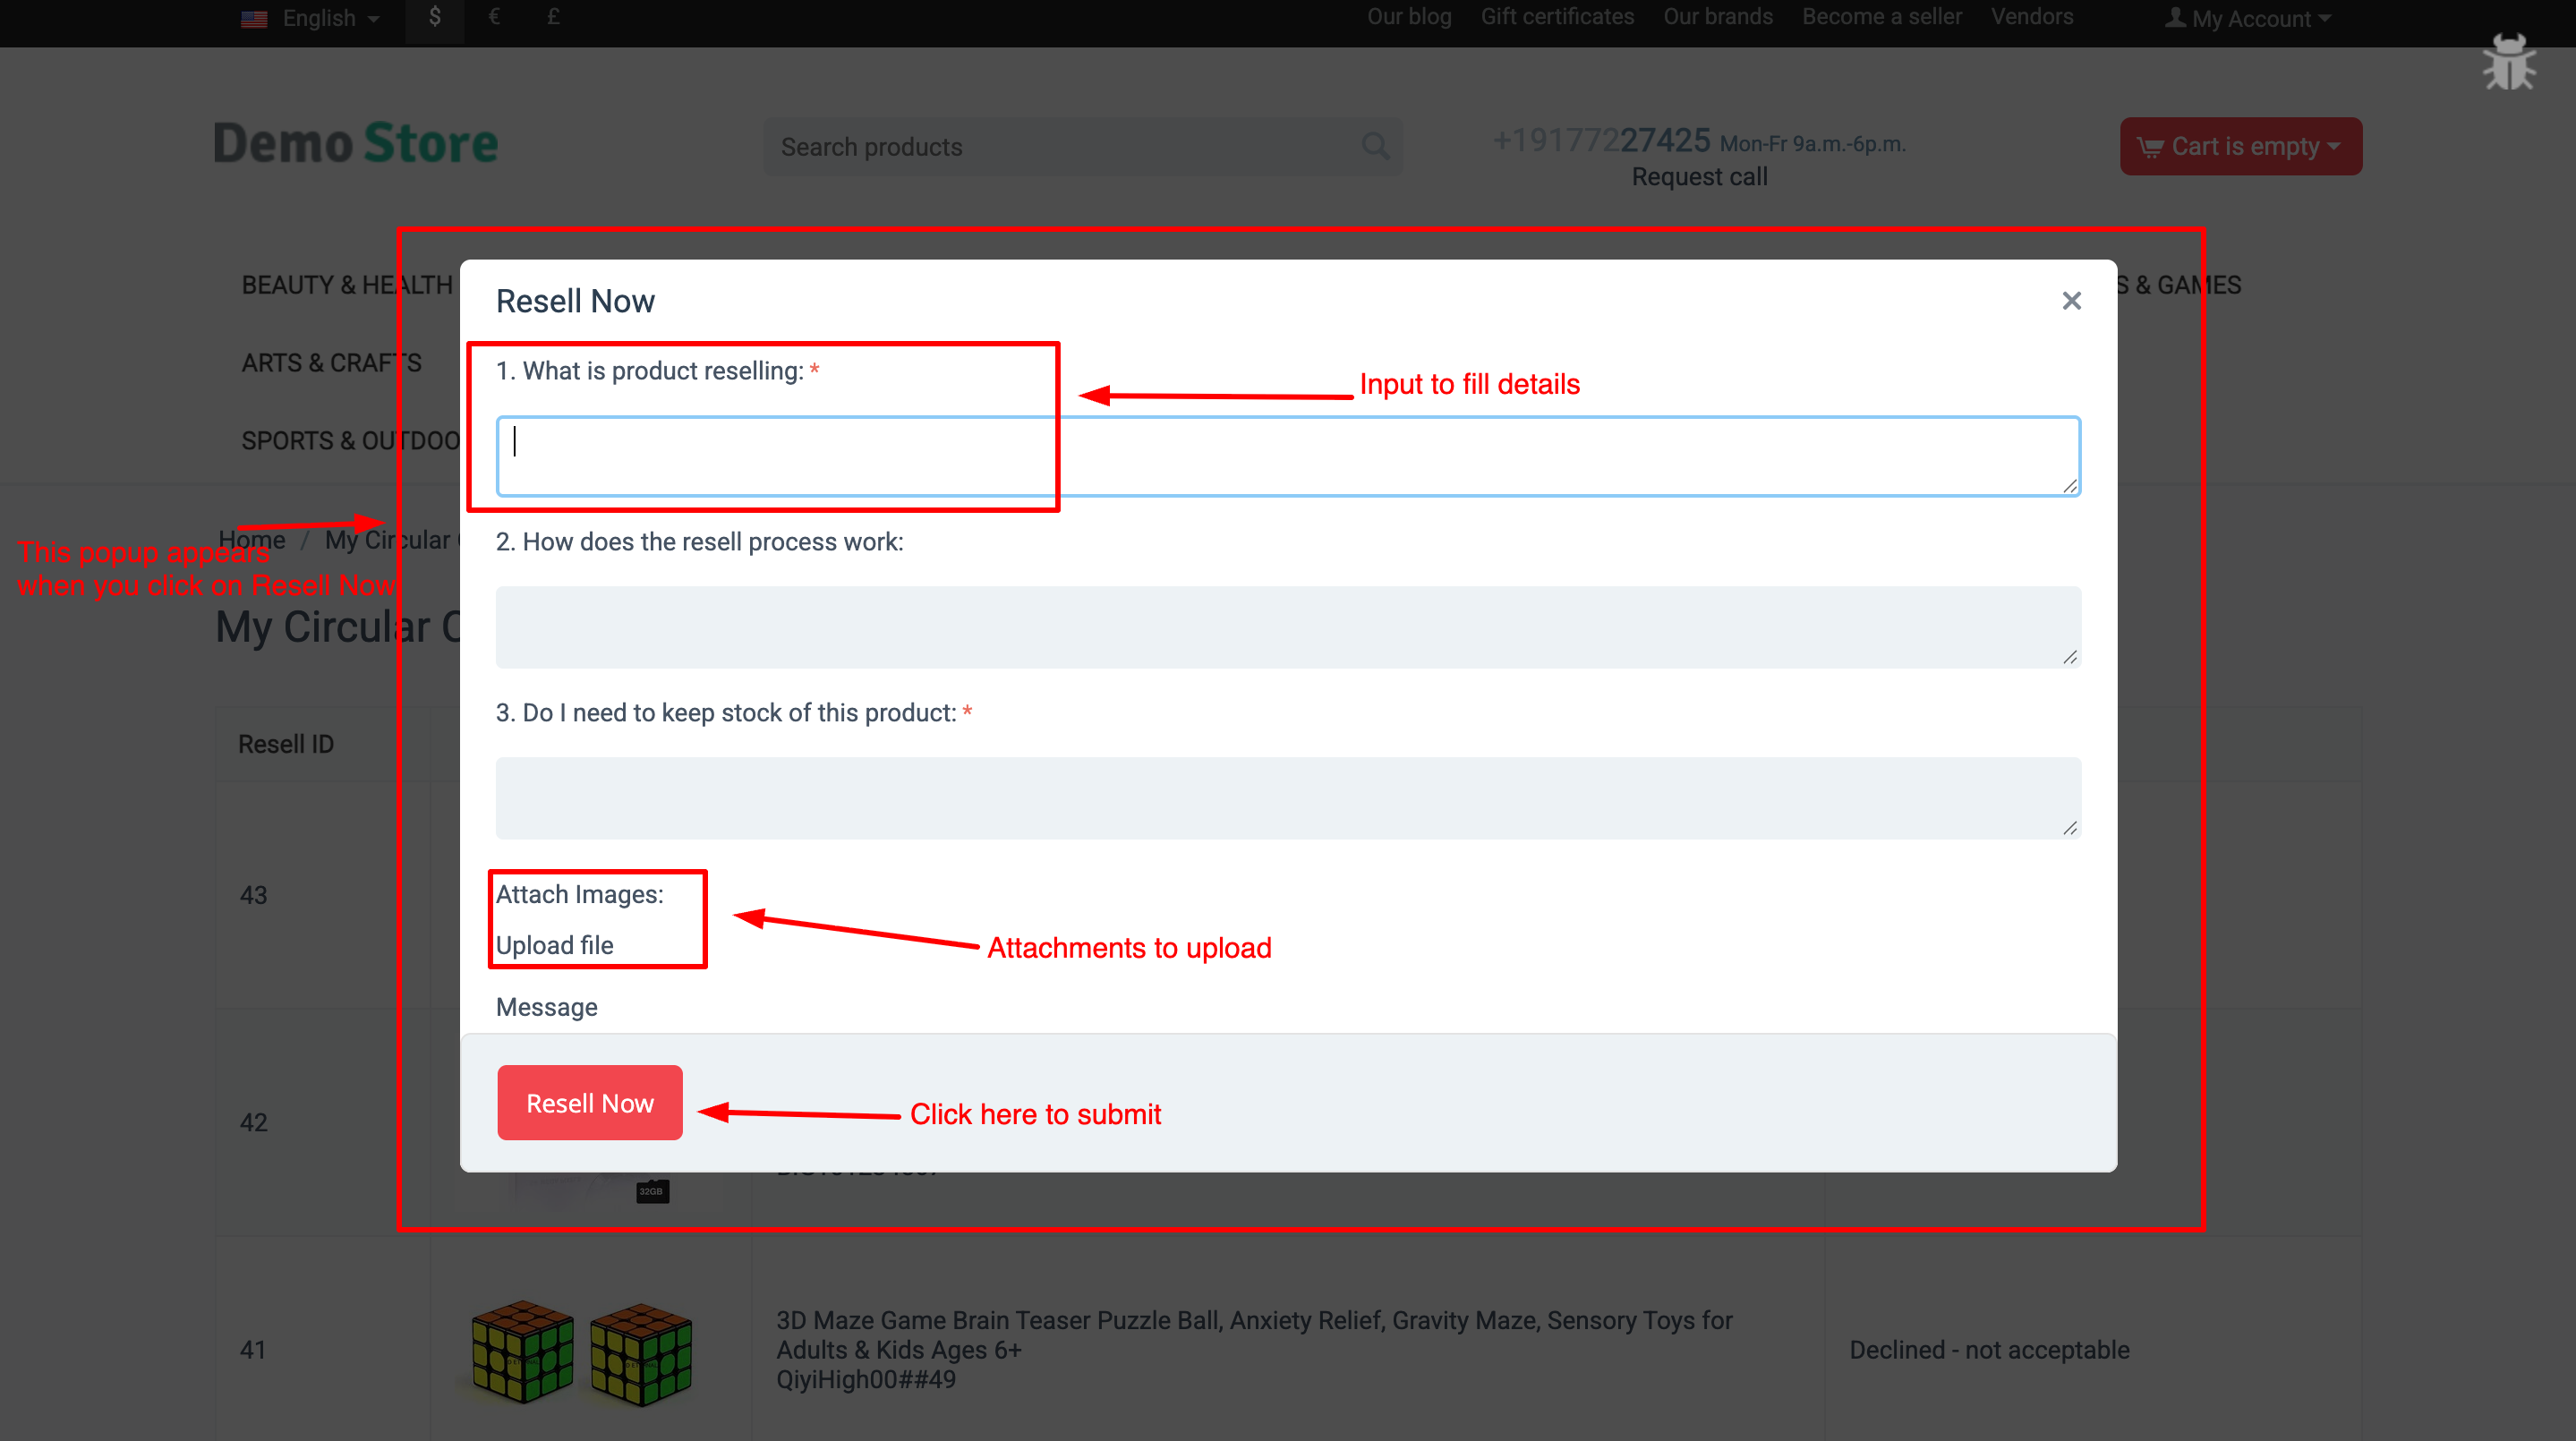The width and height of the screenshot is (2576, 1441).
Task: Open the My Account dropdown
Action: (x=2250, y=17)
